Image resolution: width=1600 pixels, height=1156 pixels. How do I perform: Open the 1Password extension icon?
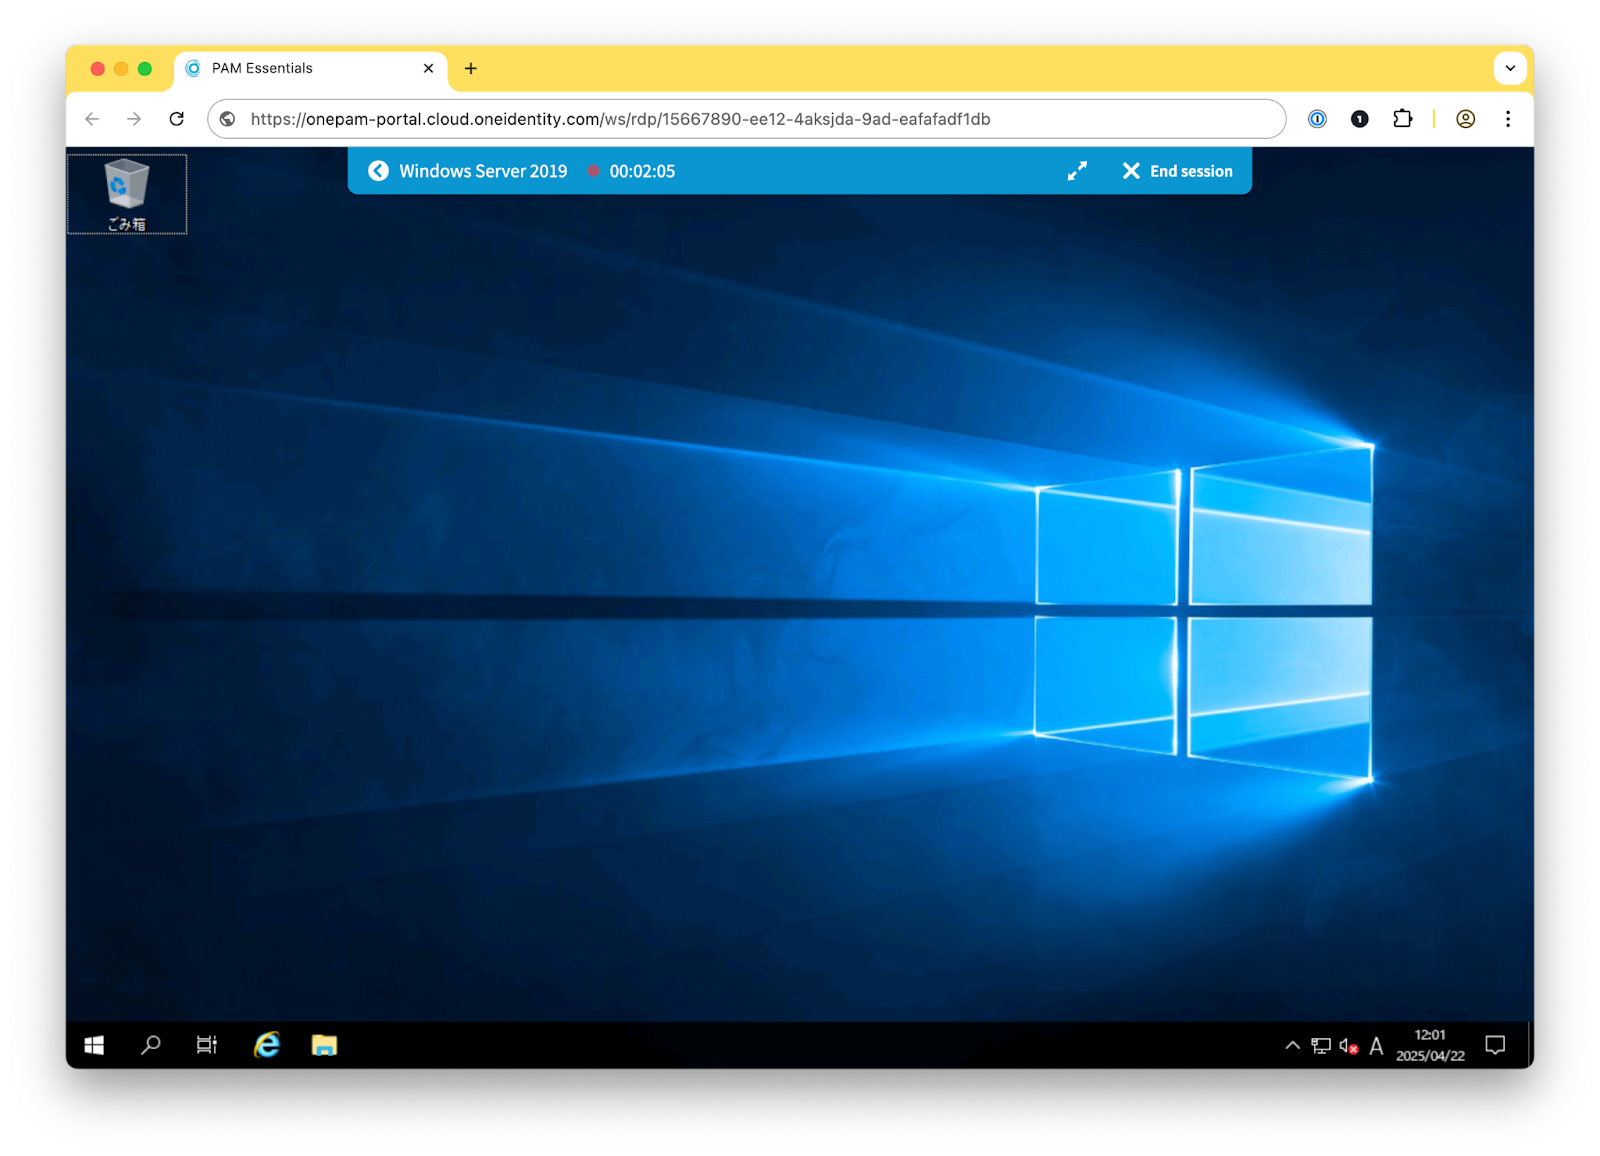click(x=1317, y=119)
